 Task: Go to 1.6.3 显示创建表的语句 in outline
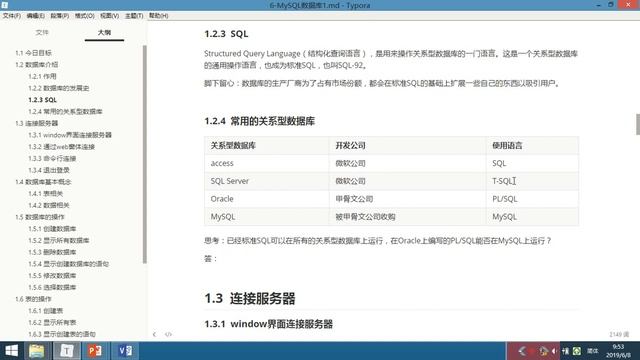pyautogui.click(x=62, y=334)
